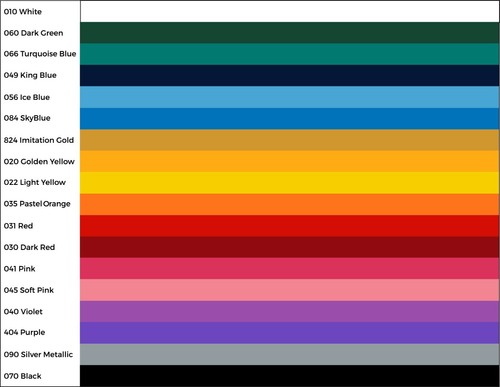The width and height of the screenshot is (500, 387).
Task: Click the 022 Light Yellow color bar
Action: pos(289,183)
